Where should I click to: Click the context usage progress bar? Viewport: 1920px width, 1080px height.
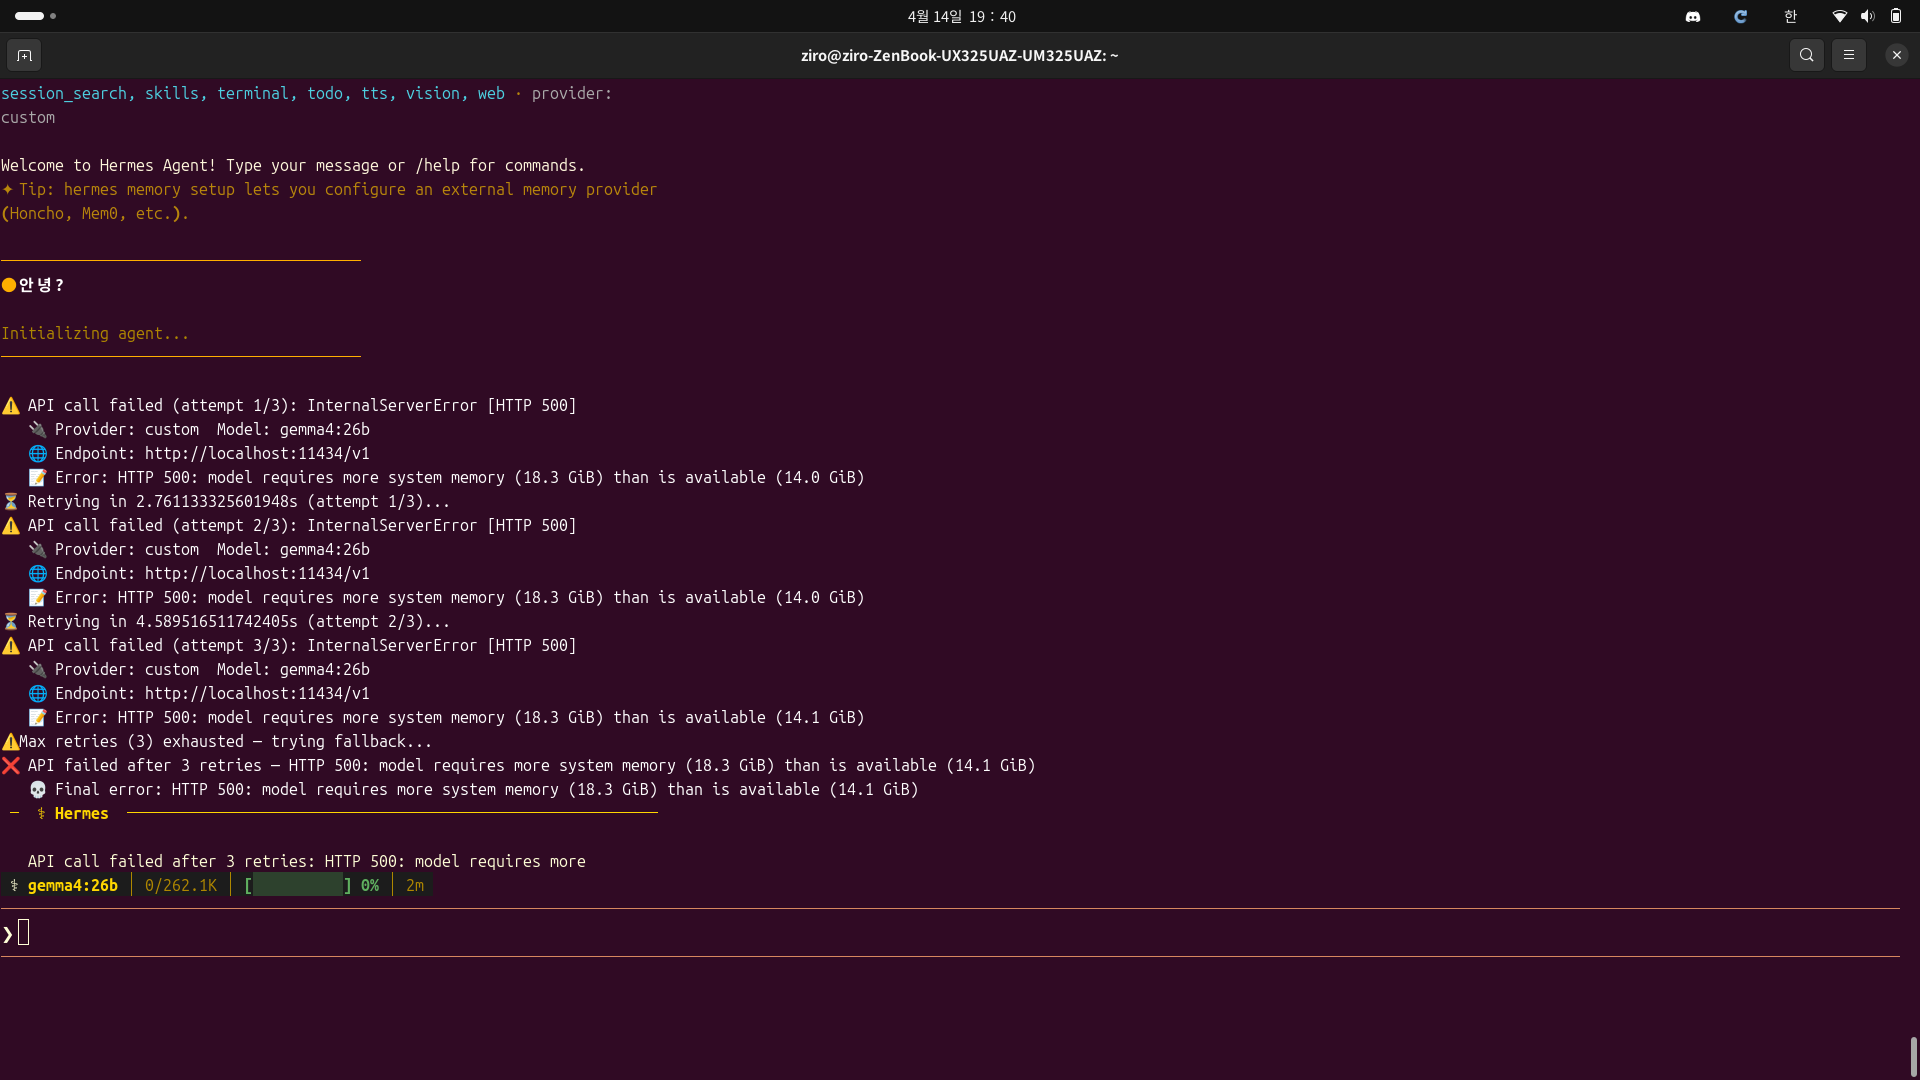coord(298,885)
